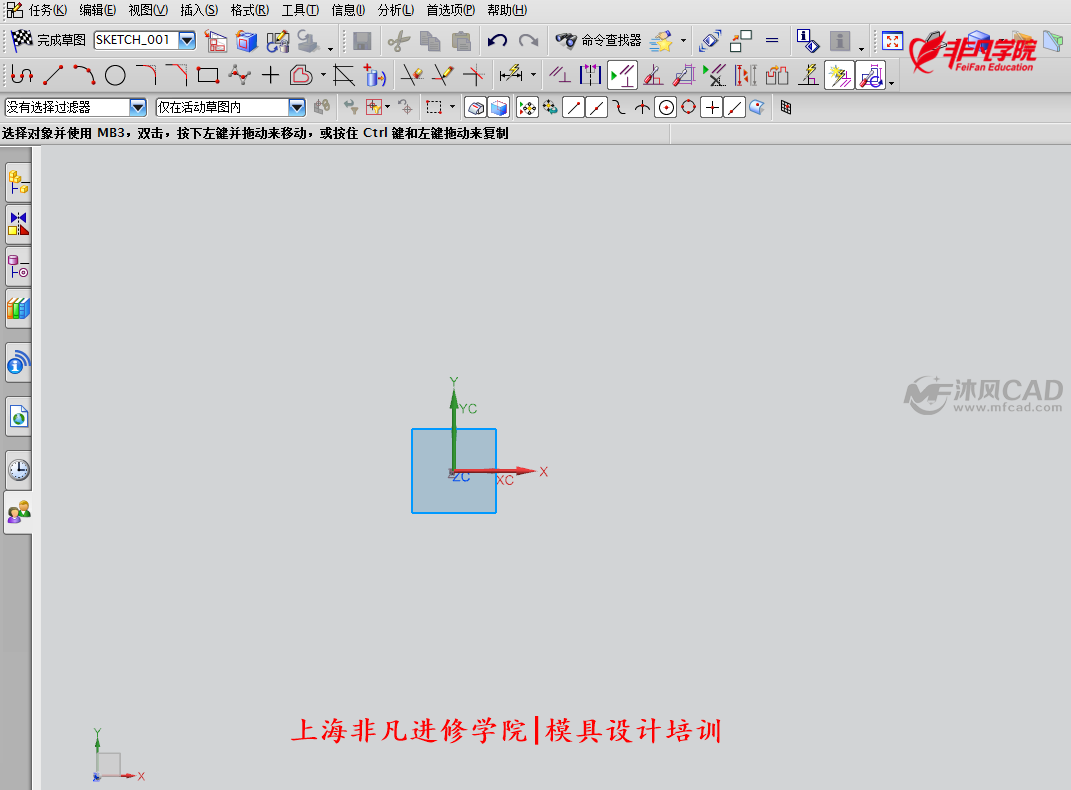Open the History clock sidebar tab
This screenshot has width=1071, height=790.
click(18, 470)
